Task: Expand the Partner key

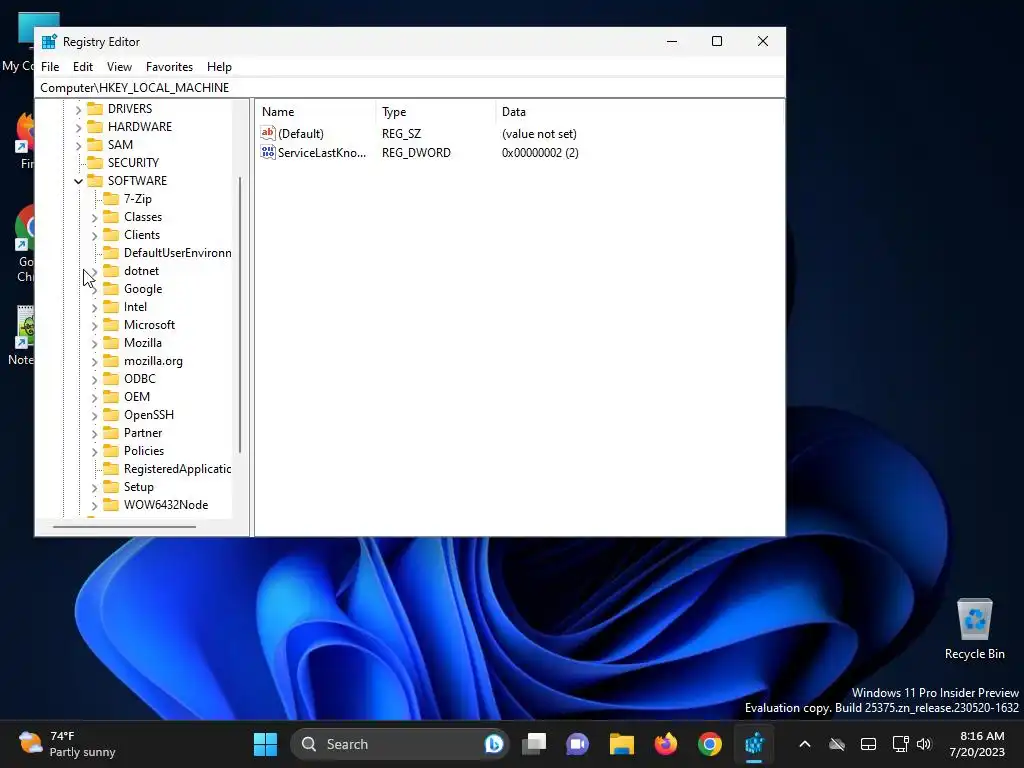Action: tap(95, 433)
